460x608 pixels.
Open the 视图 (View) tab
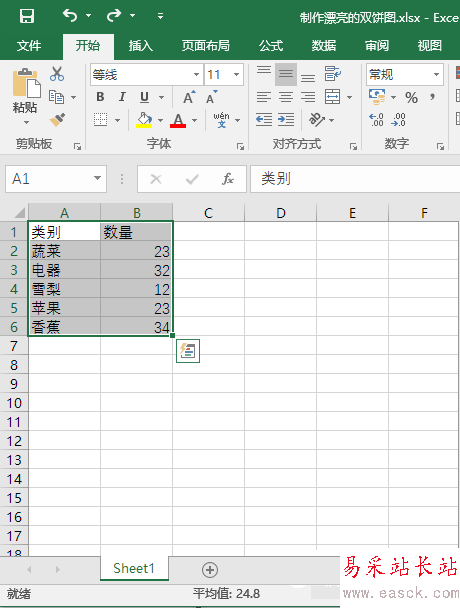pos(429,46)
